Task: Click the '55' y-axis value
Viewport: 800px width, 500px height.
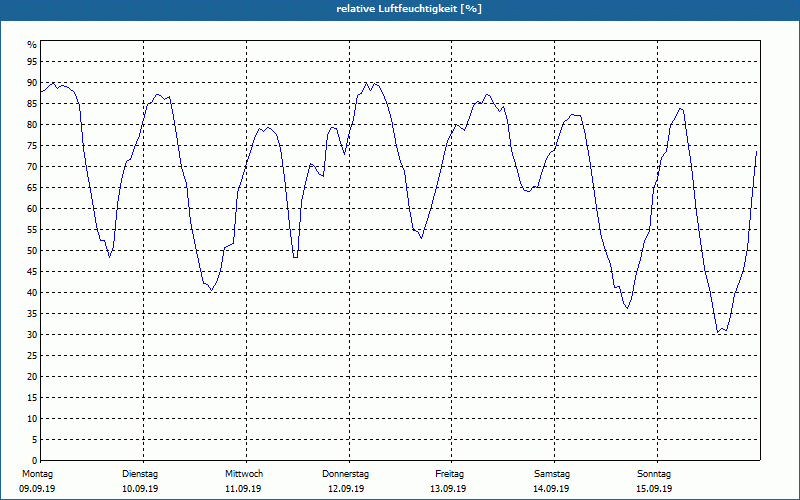Action: click(x=32, y=230)
